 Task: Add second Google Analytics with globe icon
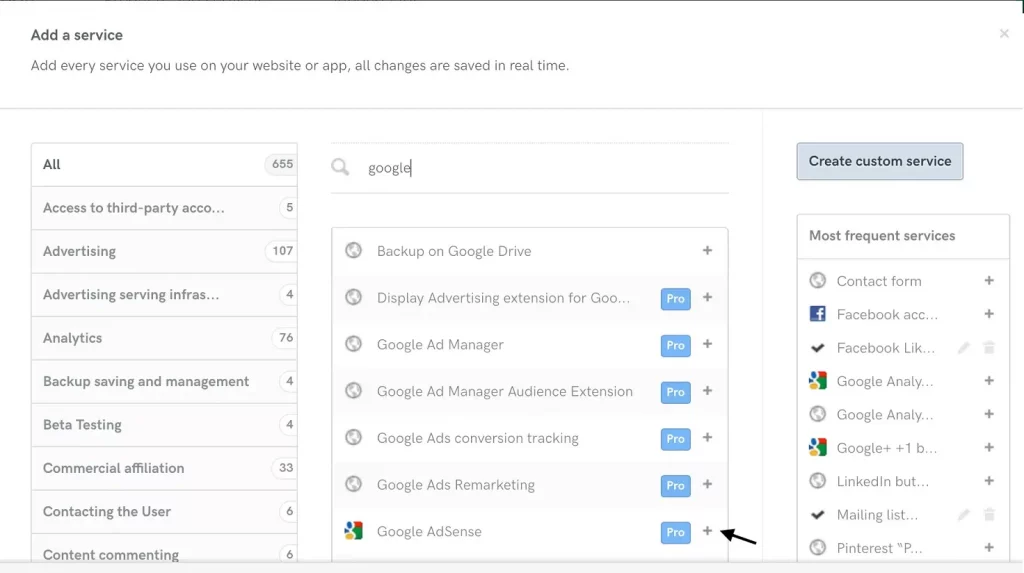click(x=989, y=414)
